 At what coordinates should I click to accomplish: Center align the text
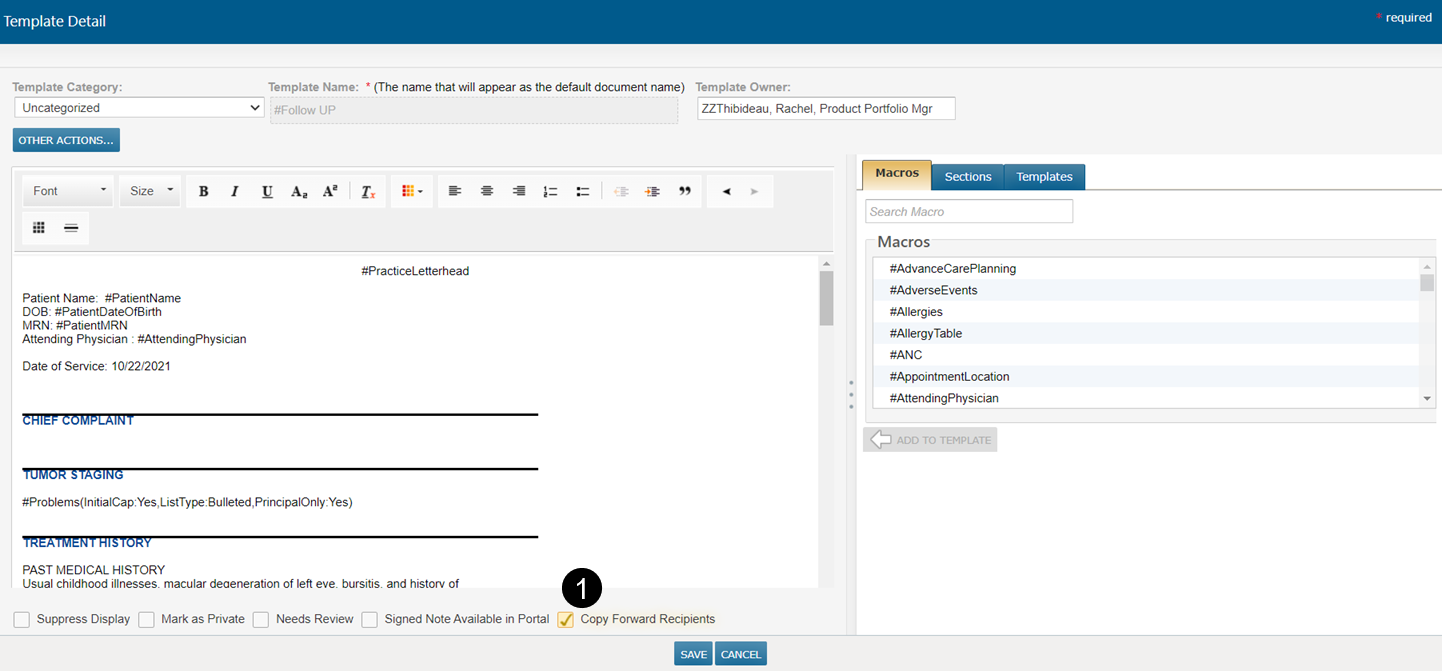[x=487, y=191]
